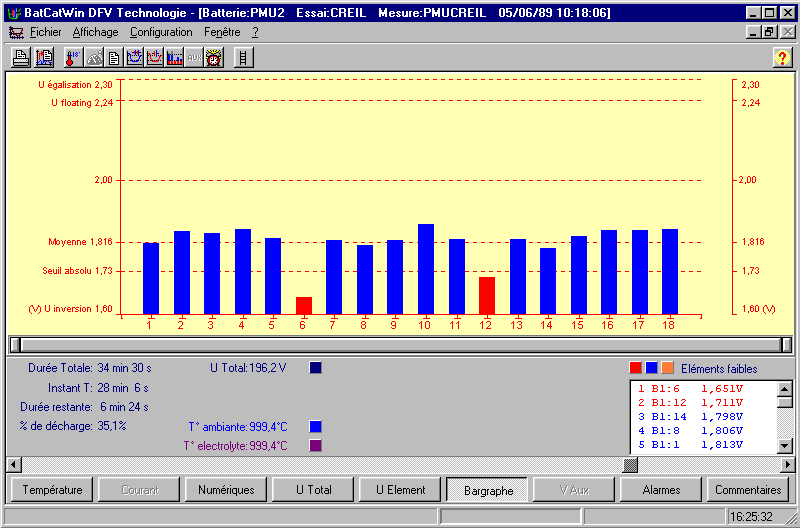This screenshot has height=528, width=800.
Task: Open the Commentaires view
Action: pyautogui.click(x=748, y=490)
